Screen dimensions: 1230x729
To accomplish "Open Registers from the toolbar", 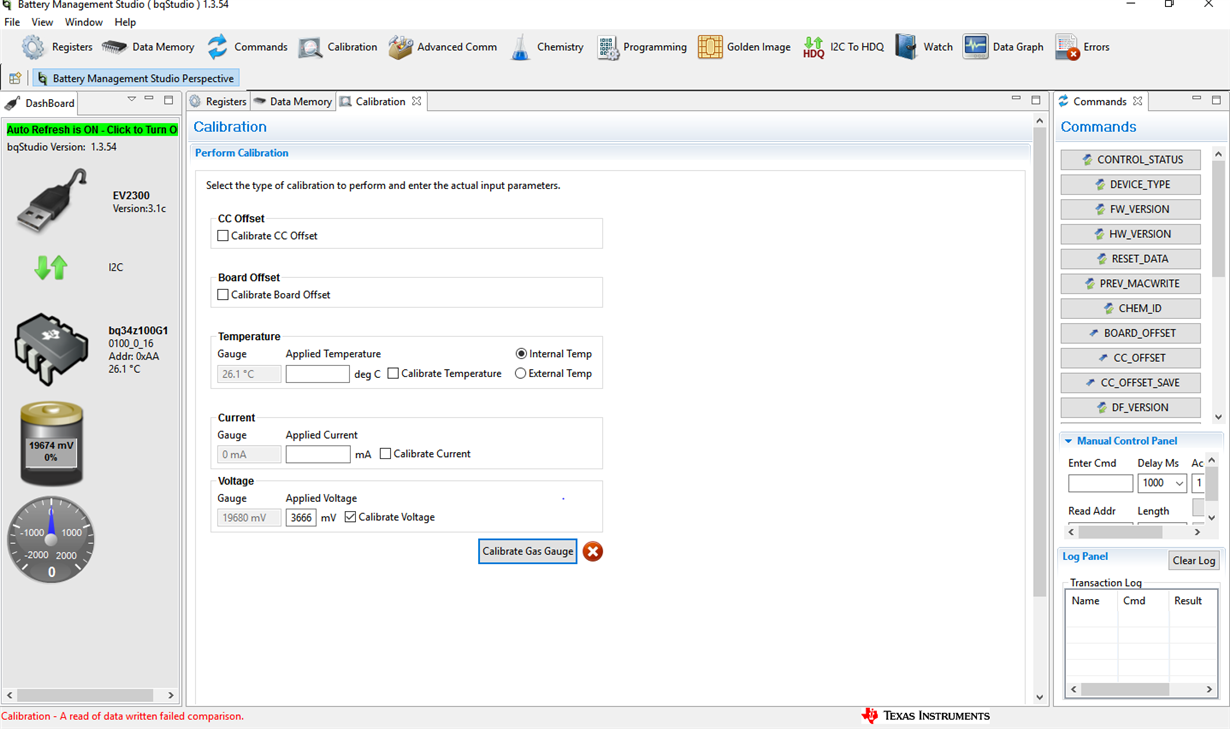I will pos(57,47).
